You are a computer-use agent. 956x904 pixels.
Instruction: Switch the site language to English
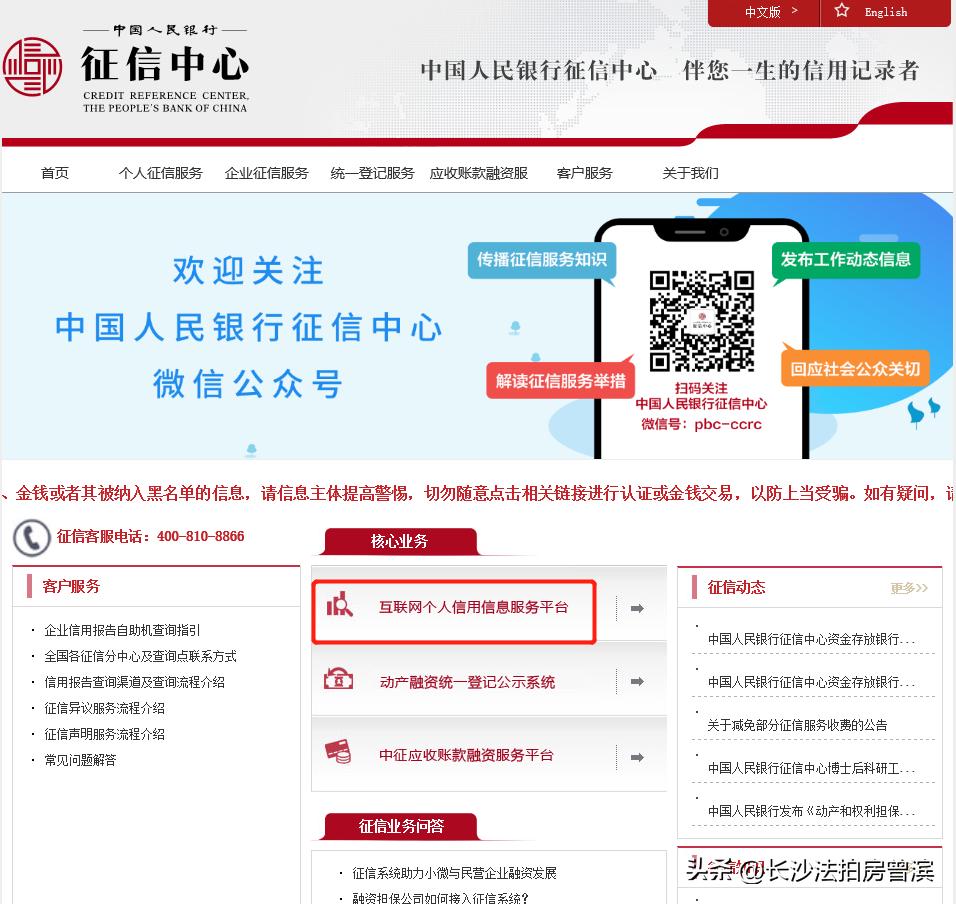(x=885, y=12)
